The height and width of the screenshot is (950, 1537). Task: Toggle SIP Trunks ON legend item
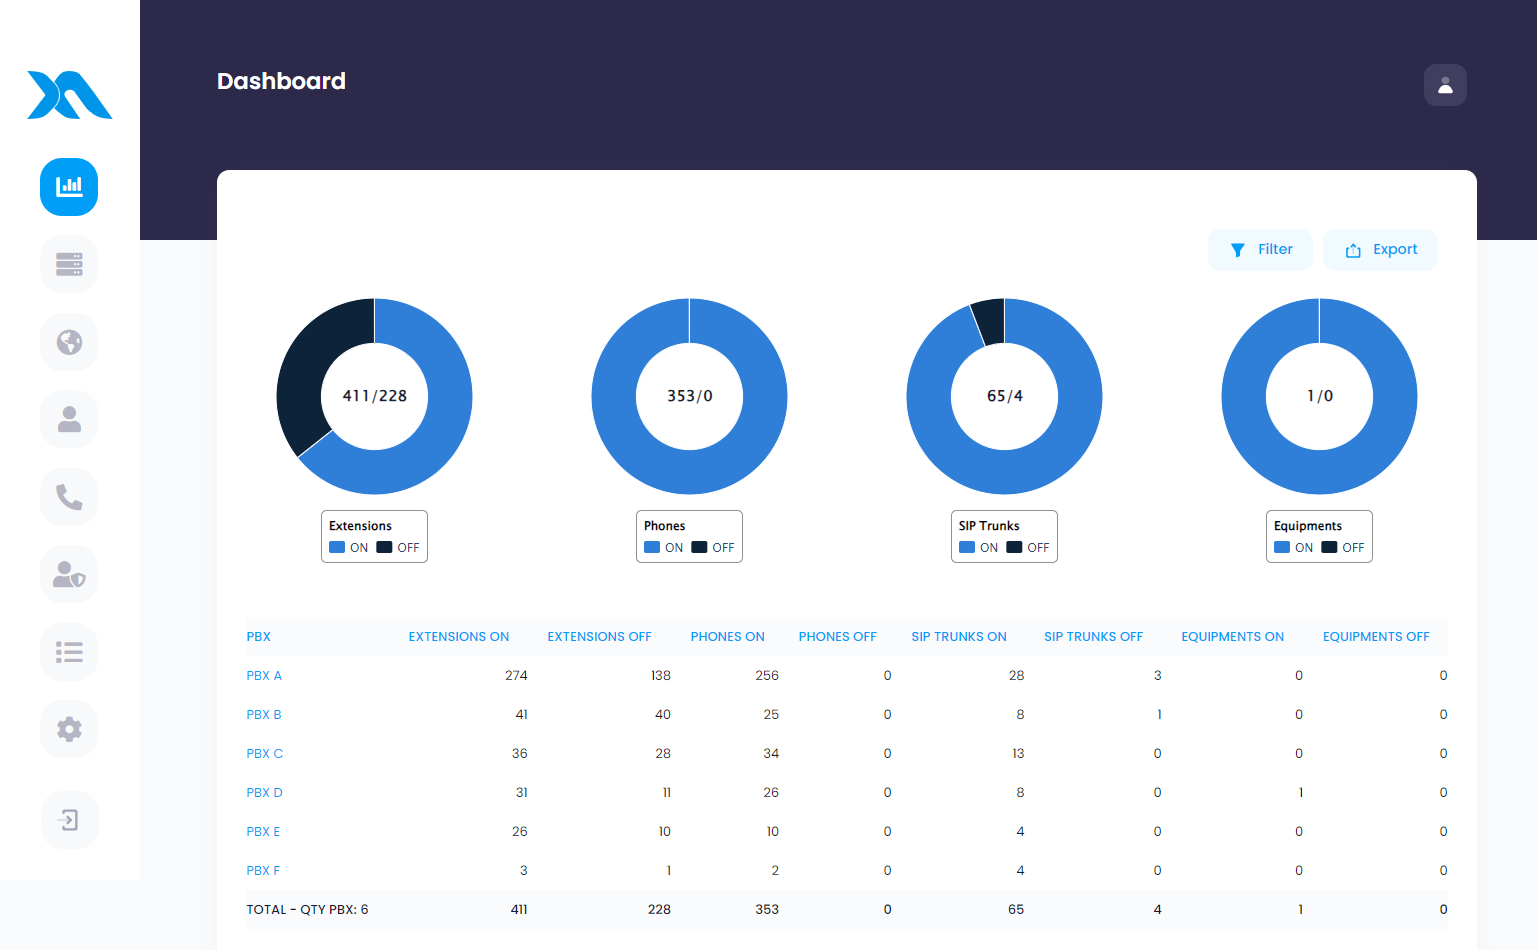pos(979,547)
